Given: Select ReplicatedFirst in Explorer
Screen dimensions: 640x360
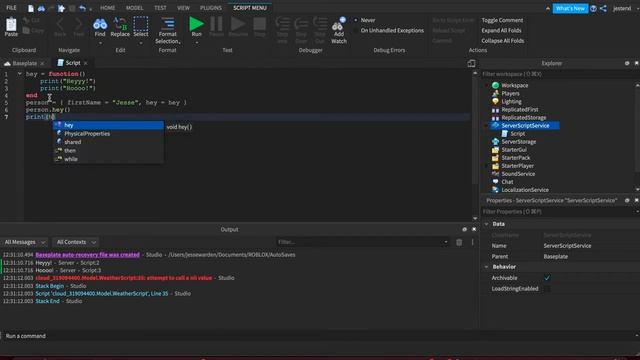Looking at the screenshot, I should tap(520, 109).
